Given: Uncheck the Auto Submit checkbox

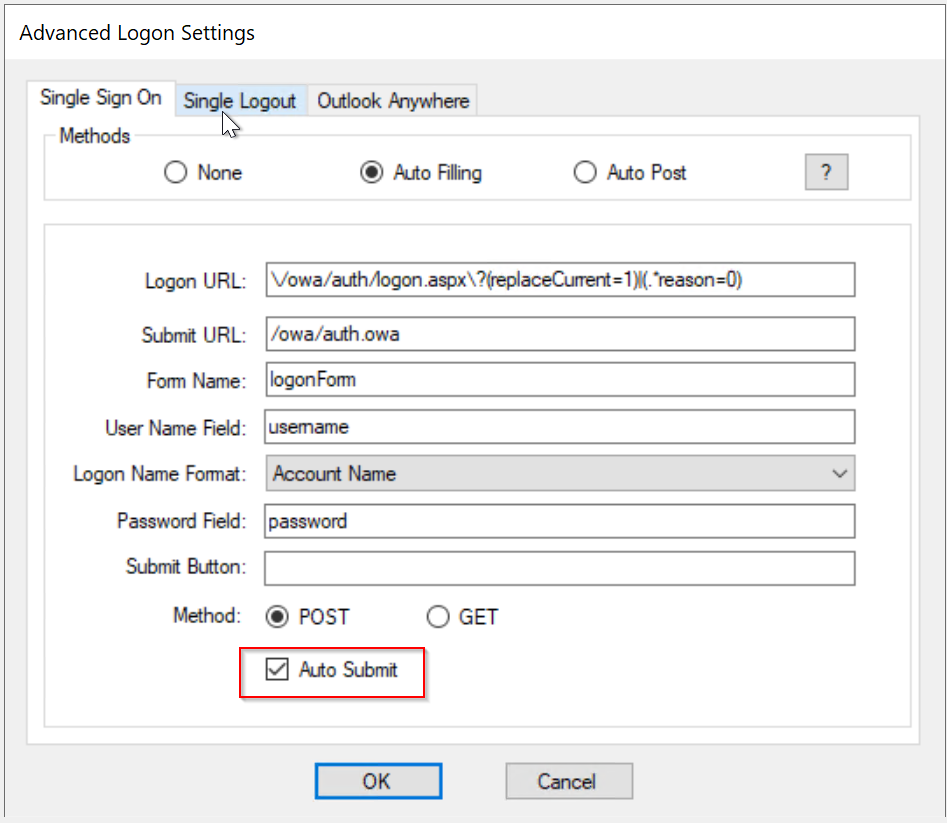Looking at the screenshot, I should pos(277,670).
